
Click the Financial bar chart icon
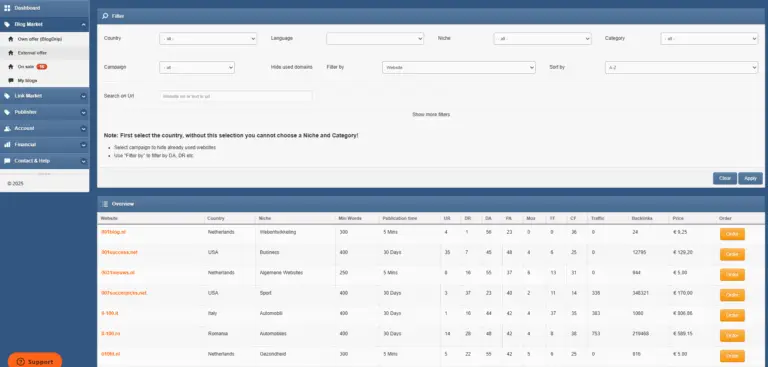coord(7,145)
